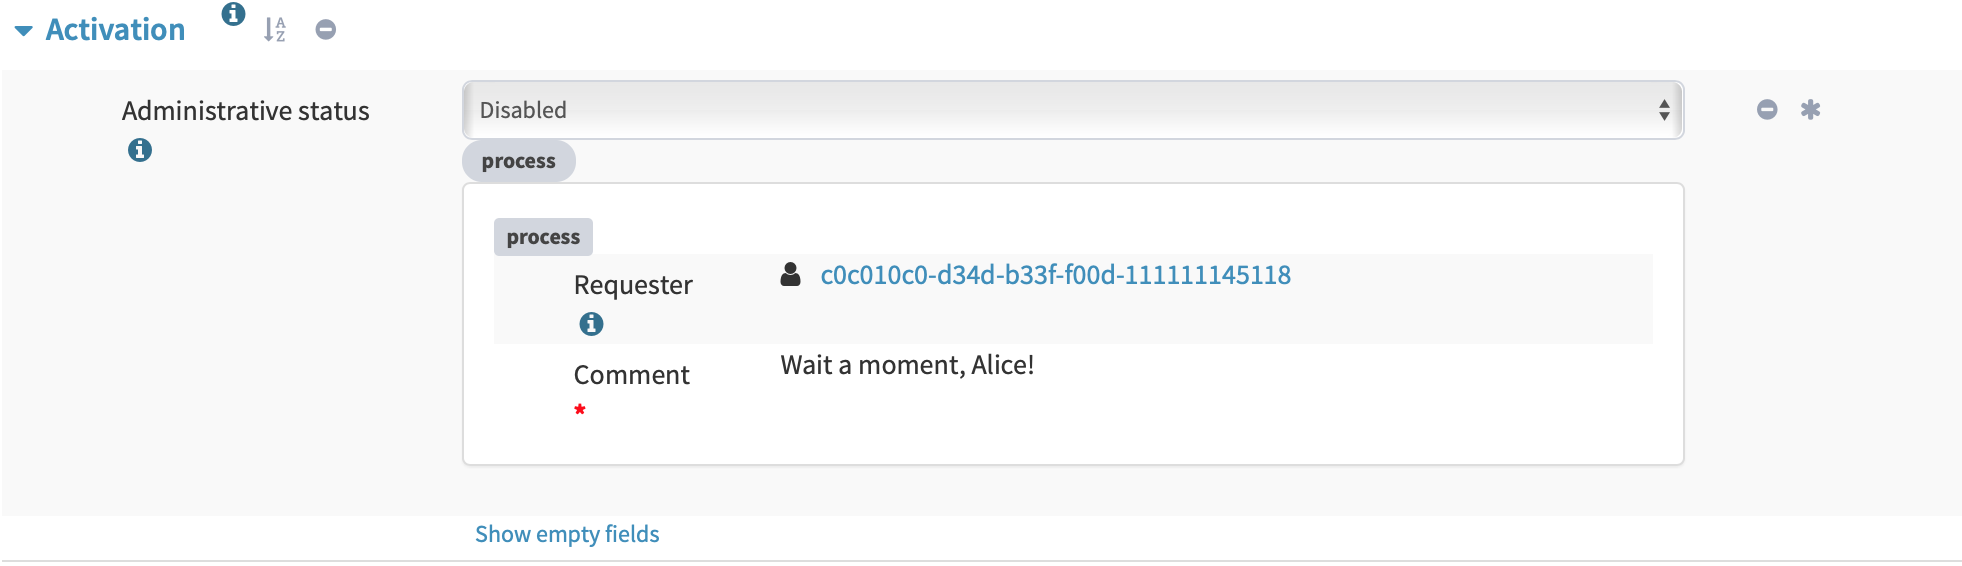
Task: Click minus icon right of status dropdown
Action: pos(1767,110)
